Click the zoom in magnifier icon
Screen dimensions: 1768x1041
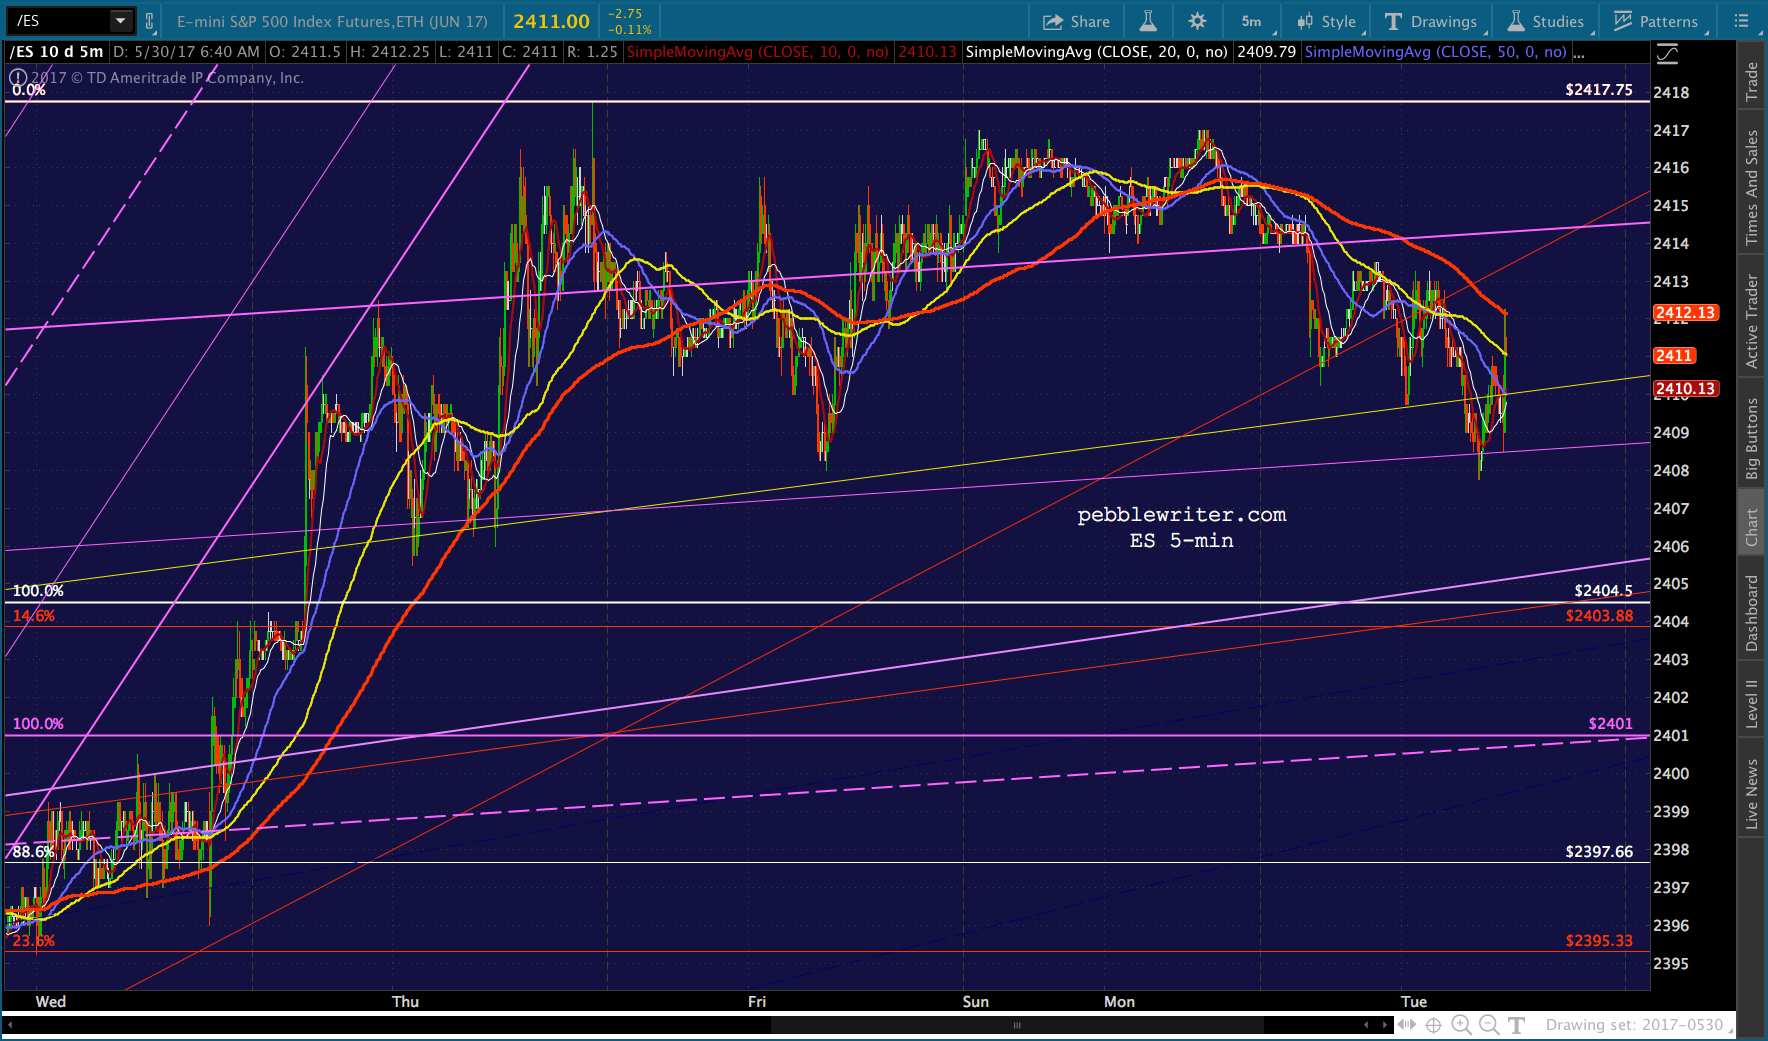point(1461,1025)
